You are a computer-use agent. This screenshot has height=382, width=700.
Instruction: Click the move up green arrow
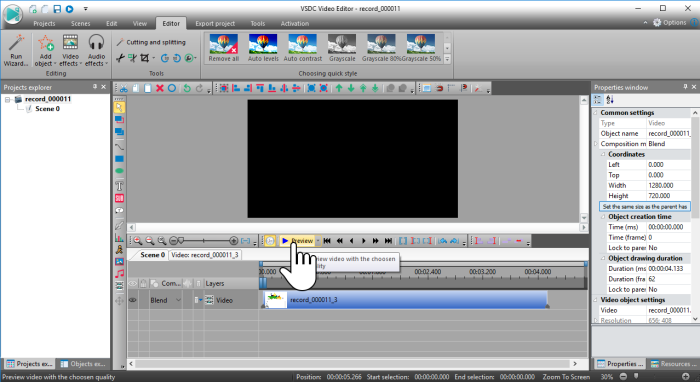tap(339, 88)
